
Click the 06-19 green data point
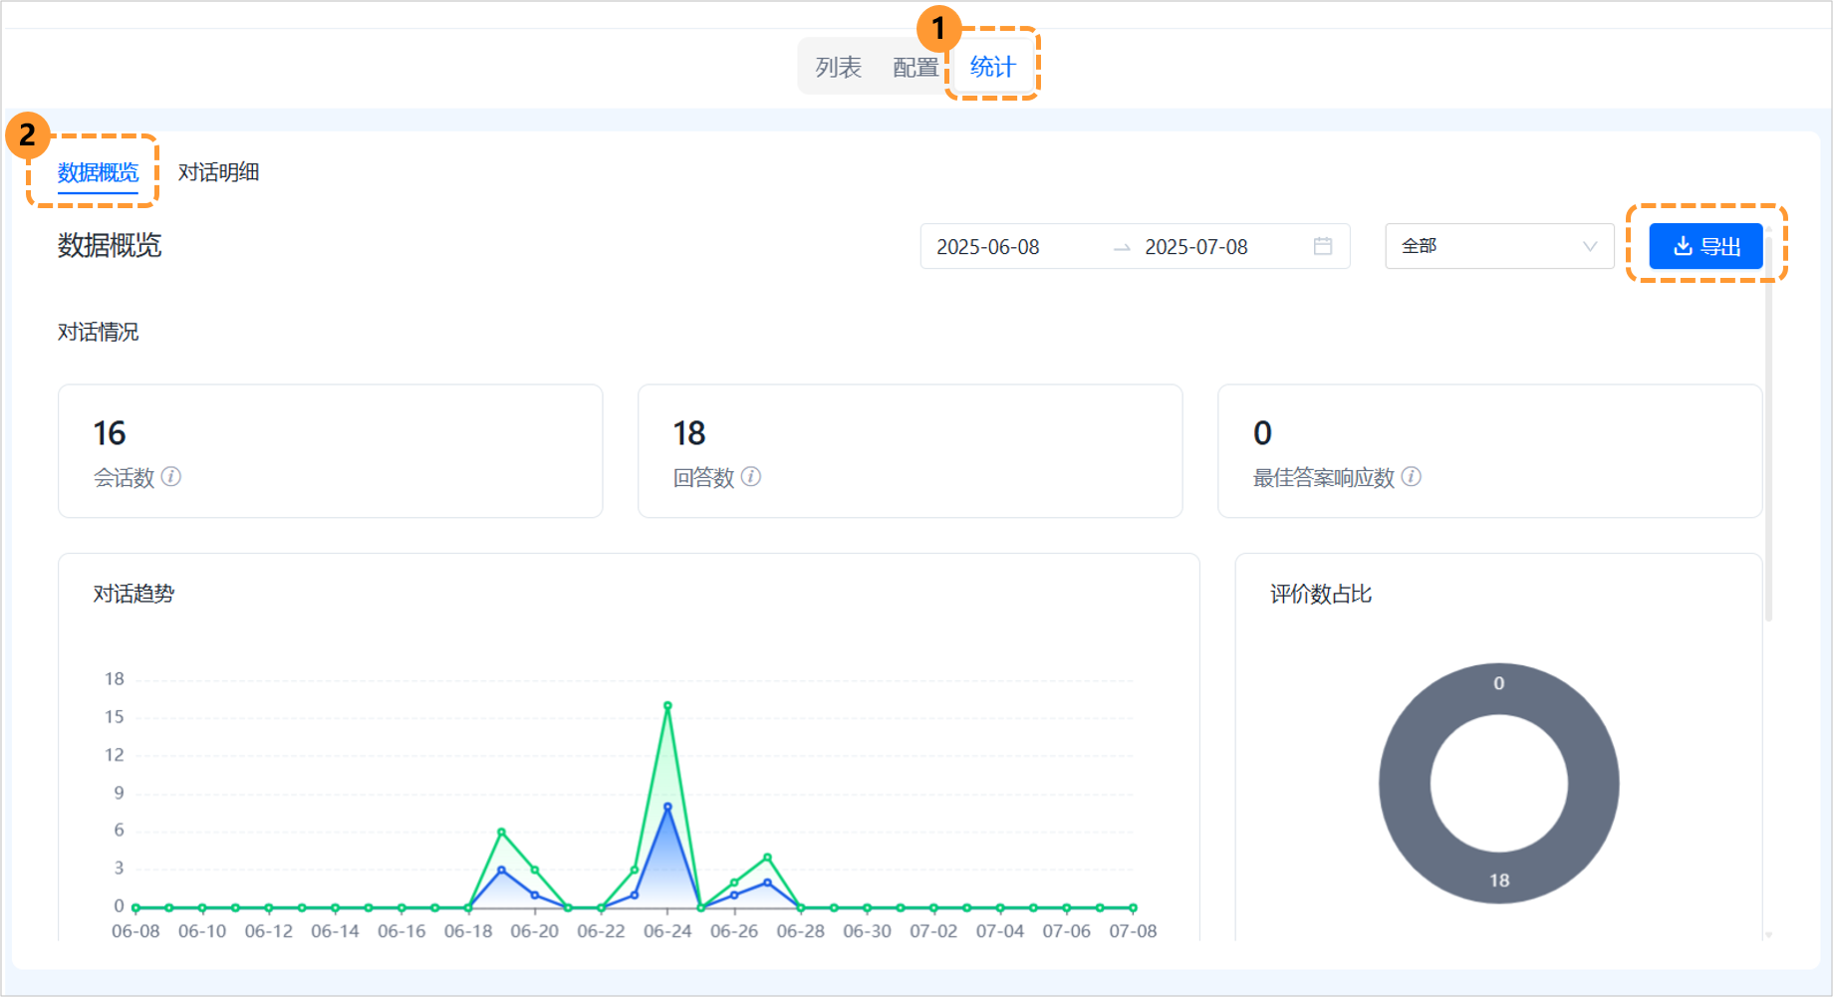(x=501, y=832)
